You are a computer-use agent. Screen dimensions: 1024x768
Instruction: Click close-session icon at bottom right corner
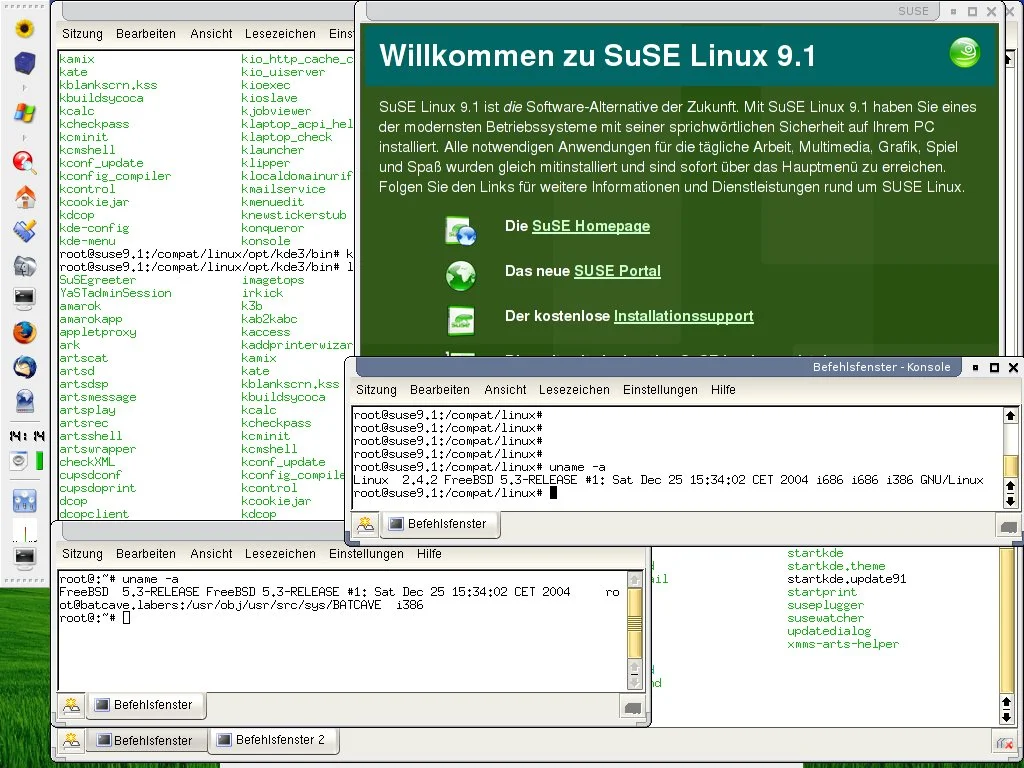click(1003, 741)
